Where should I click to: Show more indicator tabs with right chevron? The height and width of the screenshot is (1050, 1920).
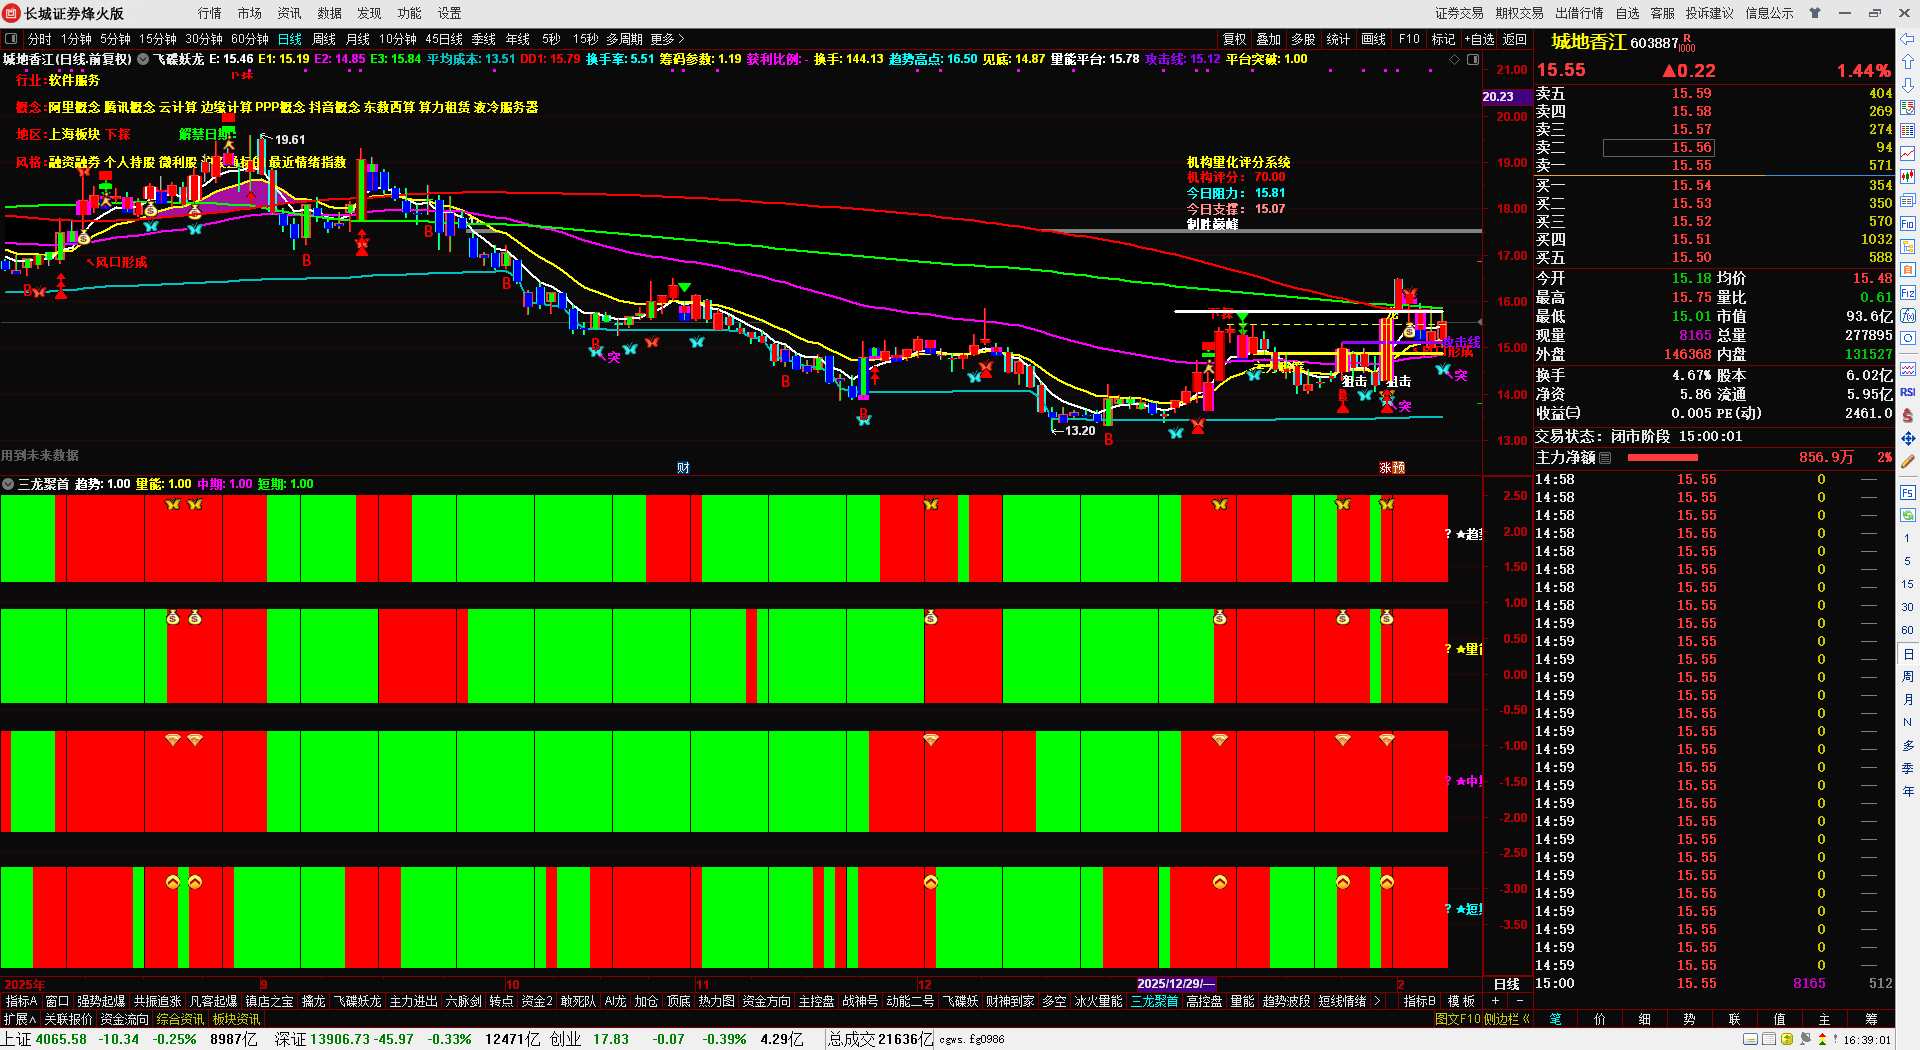[x=1378, y=1001]
